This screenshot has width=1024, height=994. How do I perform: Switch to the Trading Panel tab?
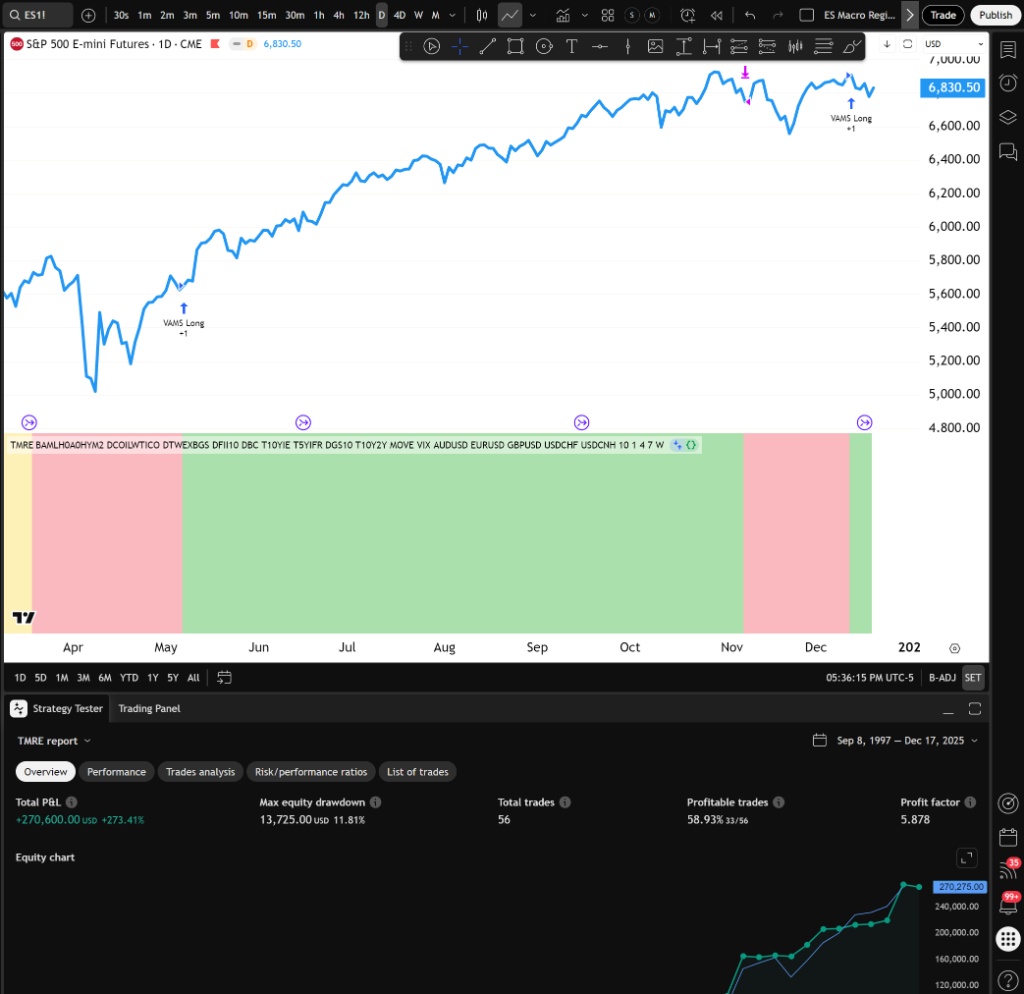(149, 708)
